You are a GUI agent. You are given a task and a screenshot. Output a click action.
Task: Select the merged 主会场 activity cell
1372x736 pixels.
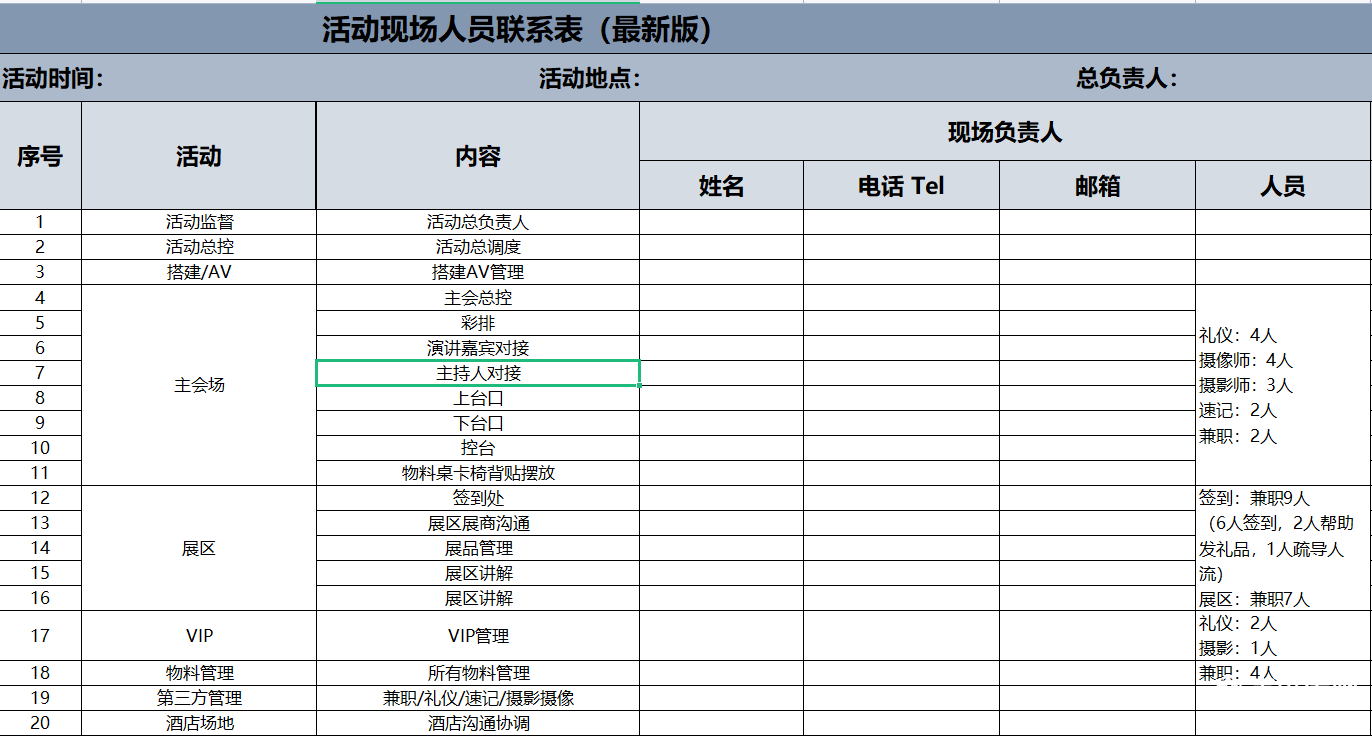click(x=199, y=385)
